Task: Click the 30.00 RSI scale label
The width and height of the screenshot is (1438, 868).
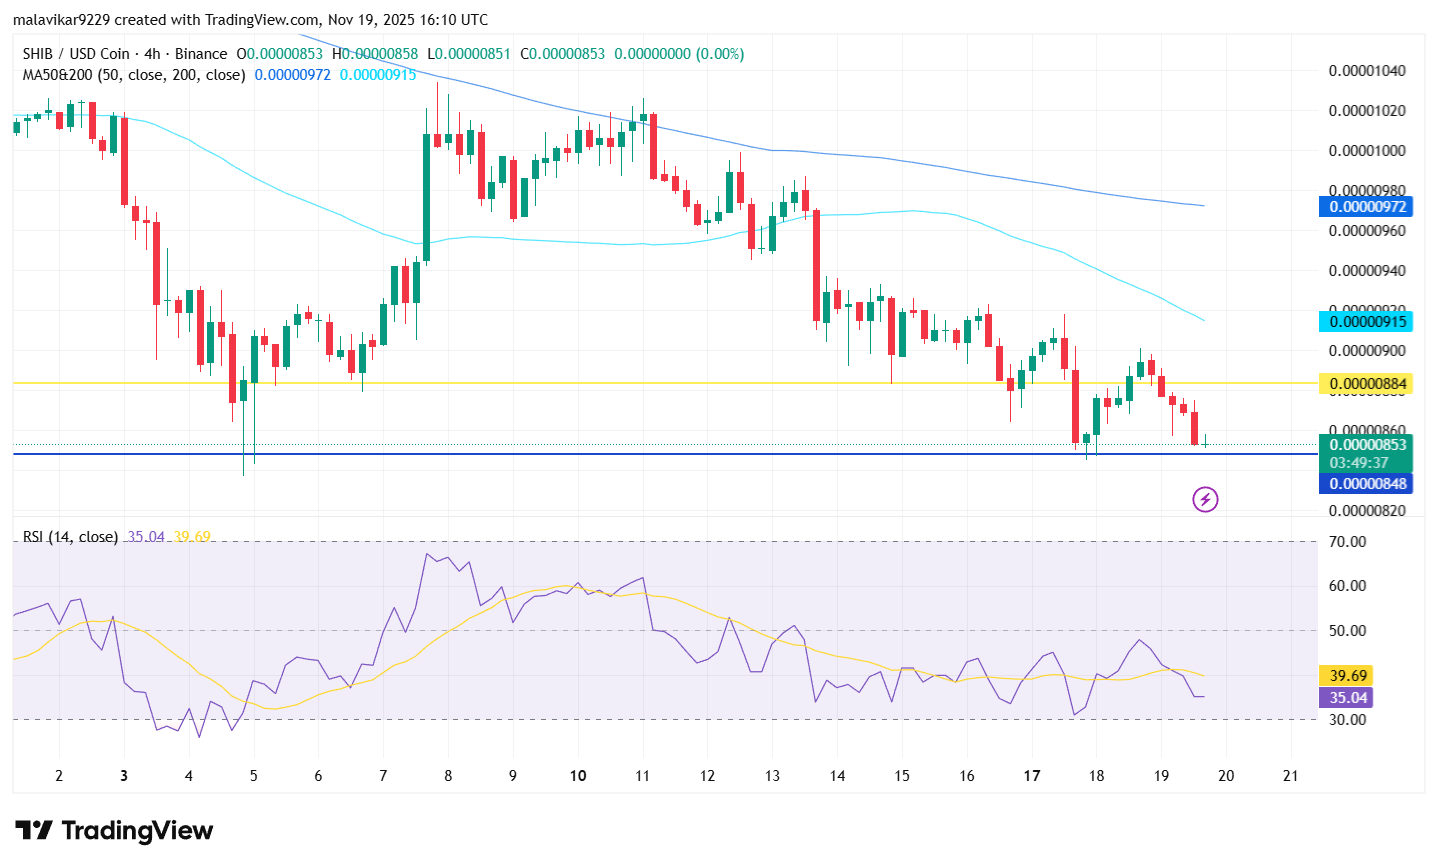Action: [x=1347, y=720]
